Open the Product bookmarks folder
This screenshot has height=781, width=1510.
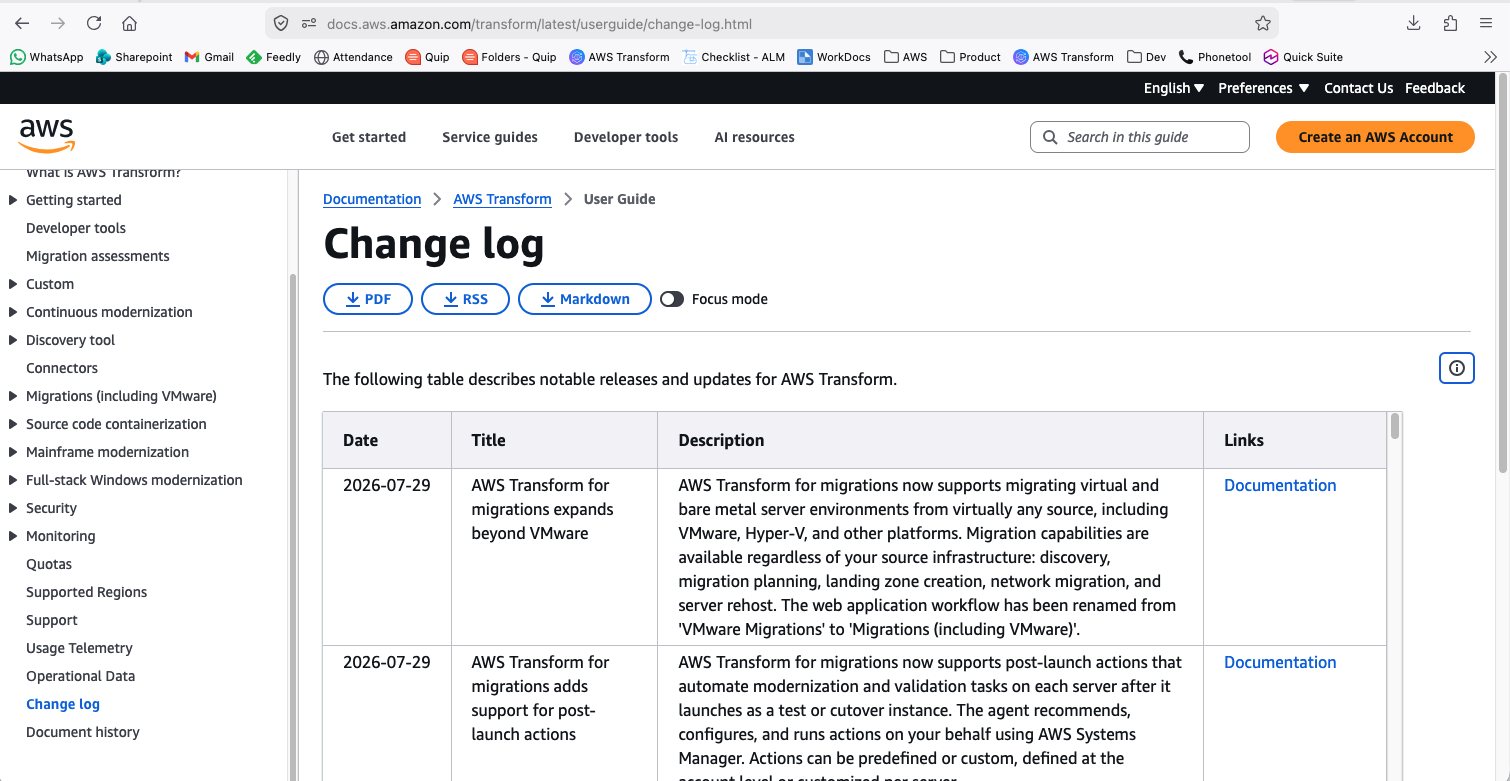(x=970, y=57)
